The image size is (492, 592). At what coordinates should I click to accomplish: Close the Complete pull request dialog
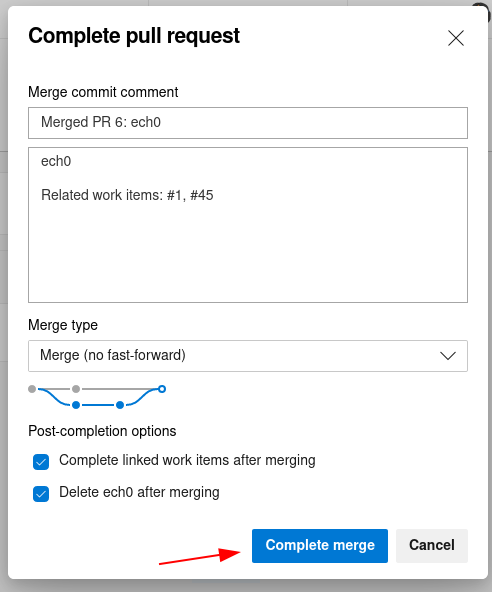click(x=456, y=38)
